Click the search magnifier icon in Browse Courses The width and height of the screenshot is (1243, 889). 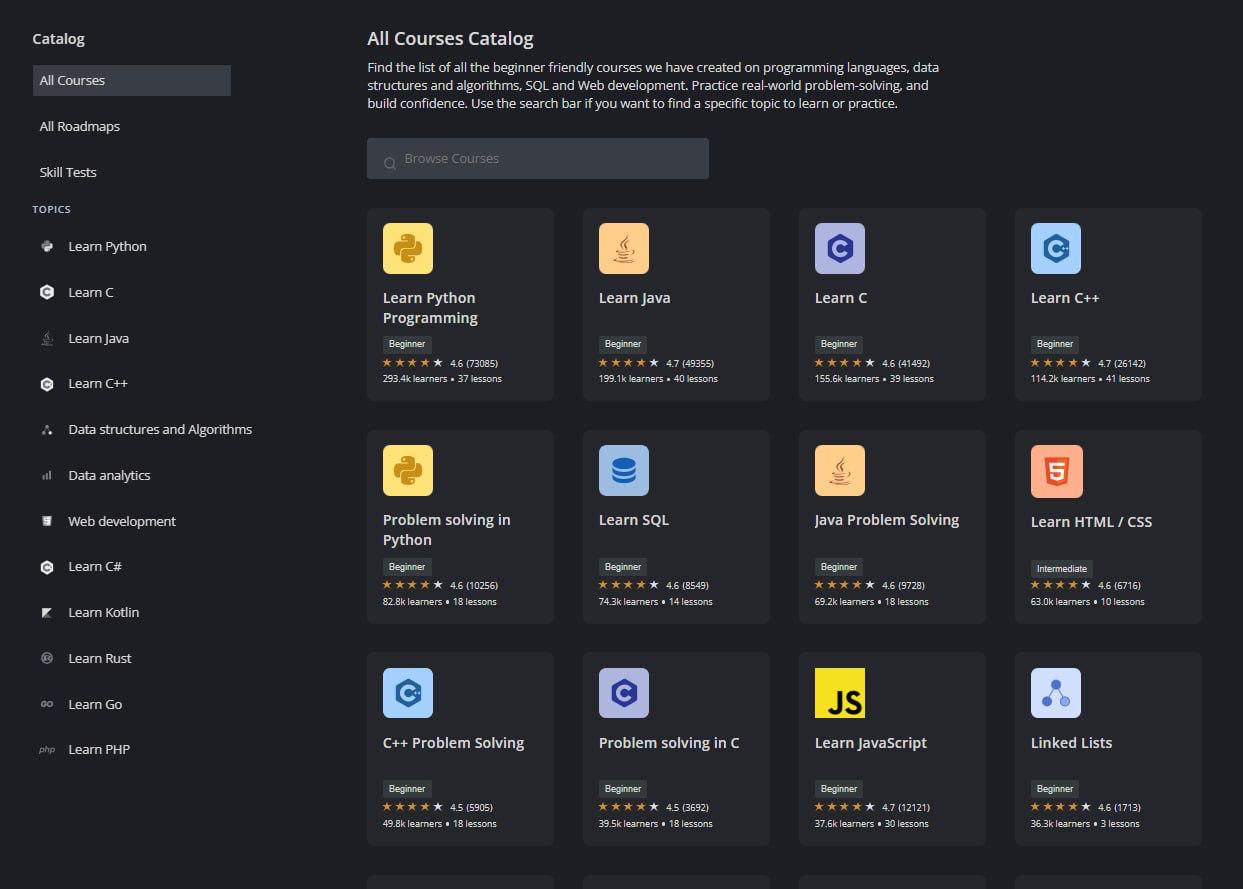pyautogui.click(x=390, y=160)
